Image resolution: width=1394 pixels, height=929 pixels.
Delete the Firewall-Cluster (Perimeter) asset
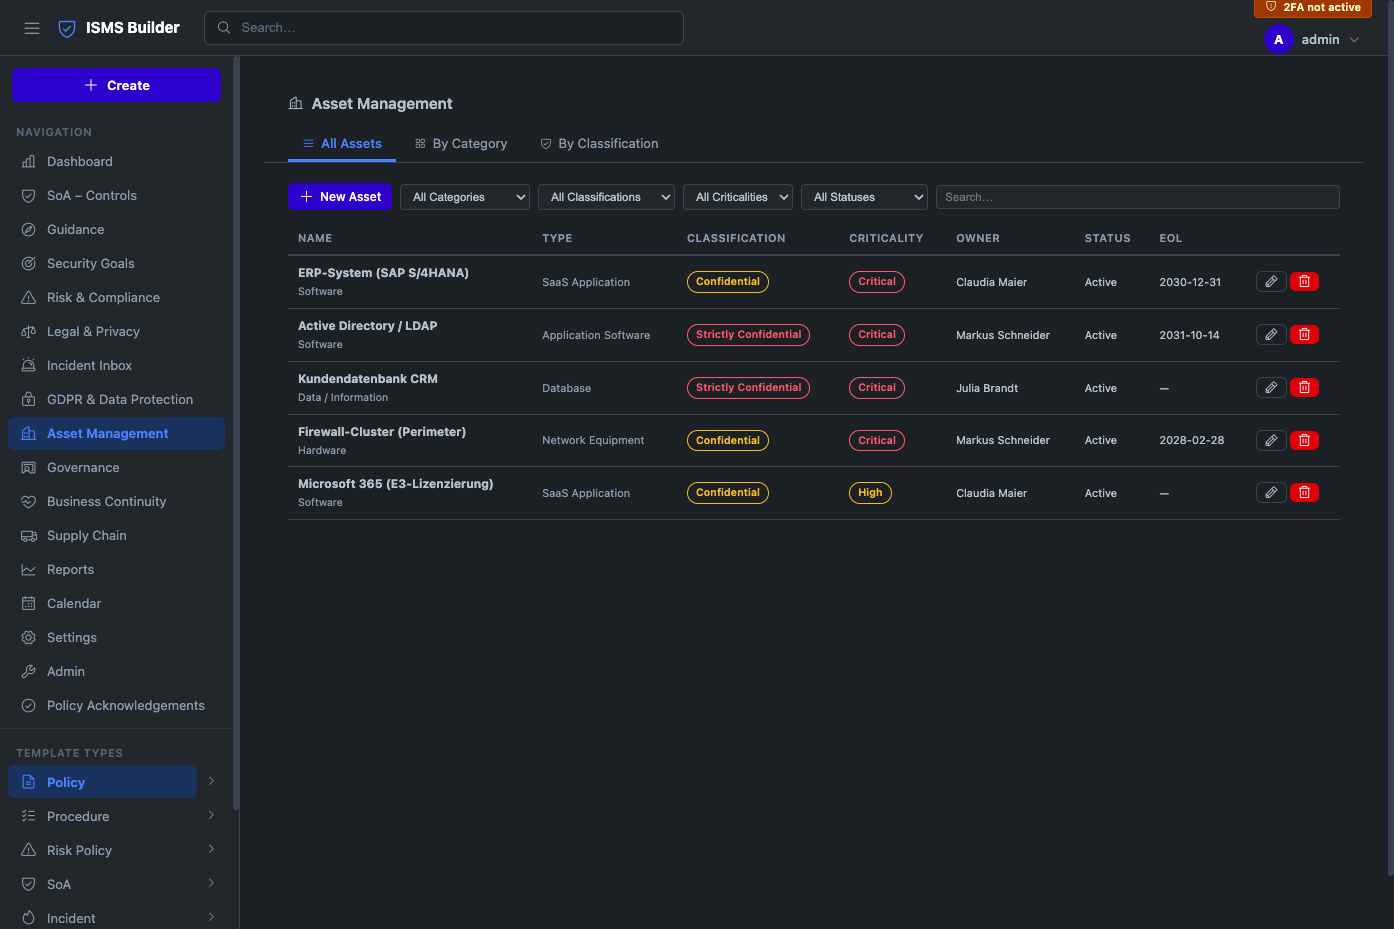tap(1304, 440)
